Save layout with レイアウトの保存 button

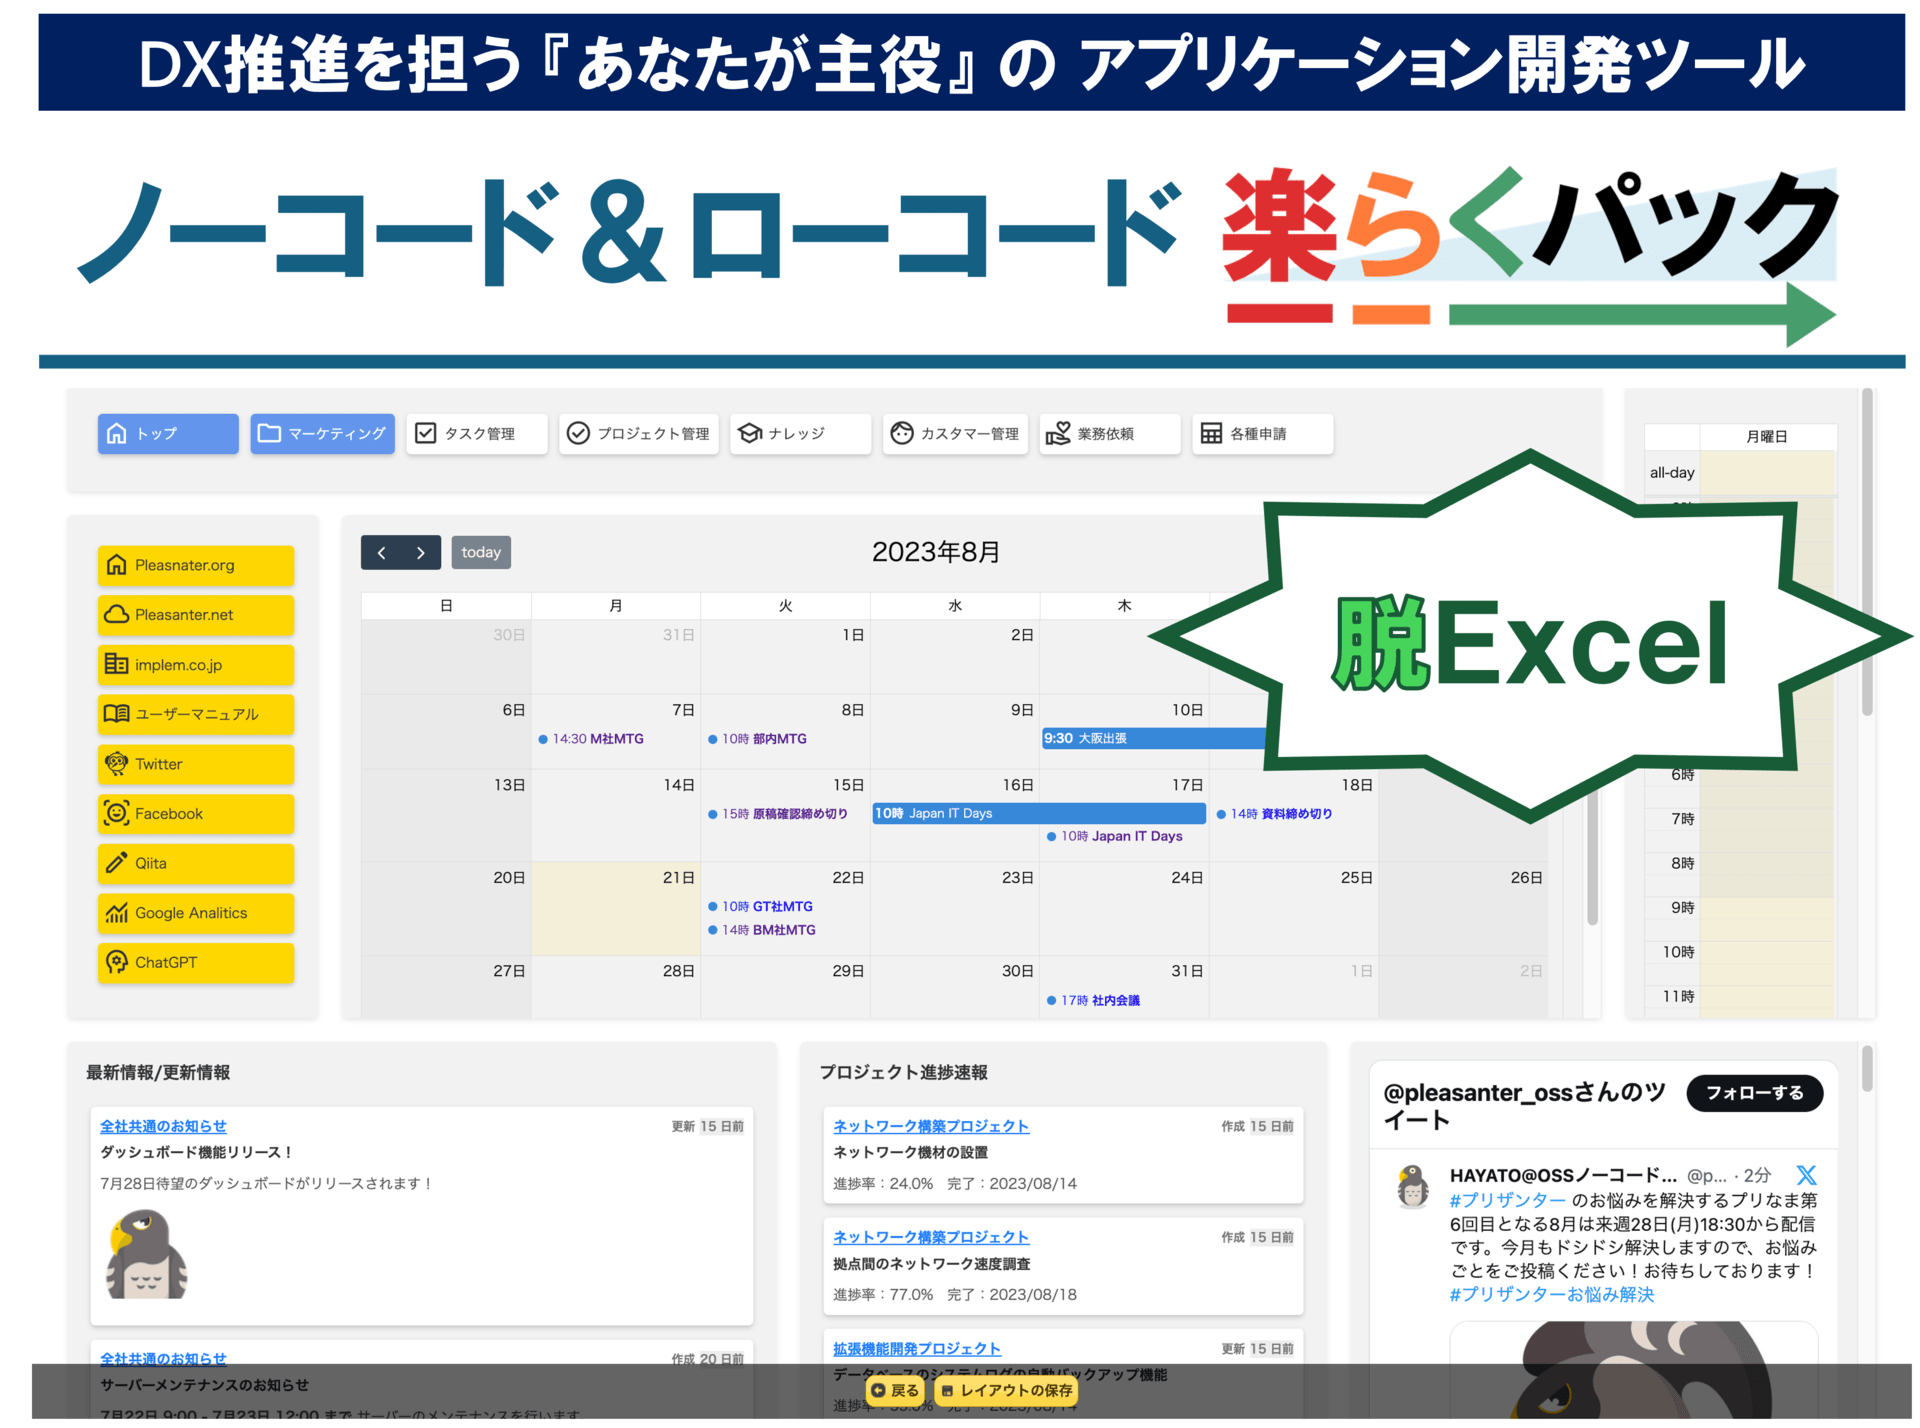(x=1007, y=1390)
